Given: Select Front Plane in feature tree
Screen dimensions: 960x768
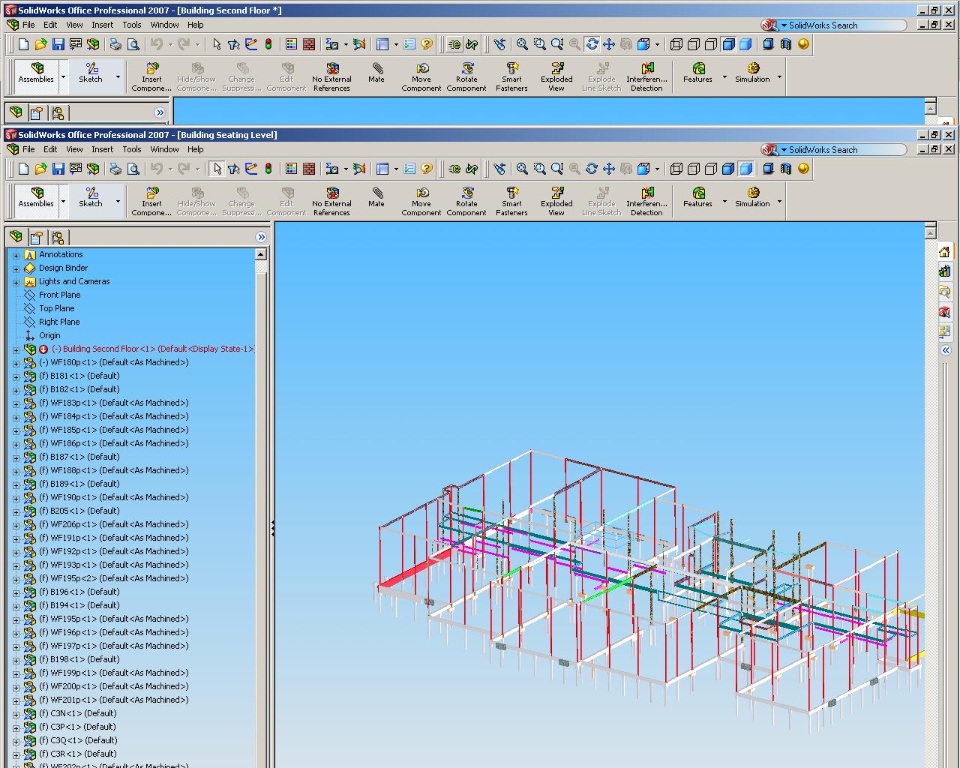Looking at the screenshot, I should tap(59, 295).
